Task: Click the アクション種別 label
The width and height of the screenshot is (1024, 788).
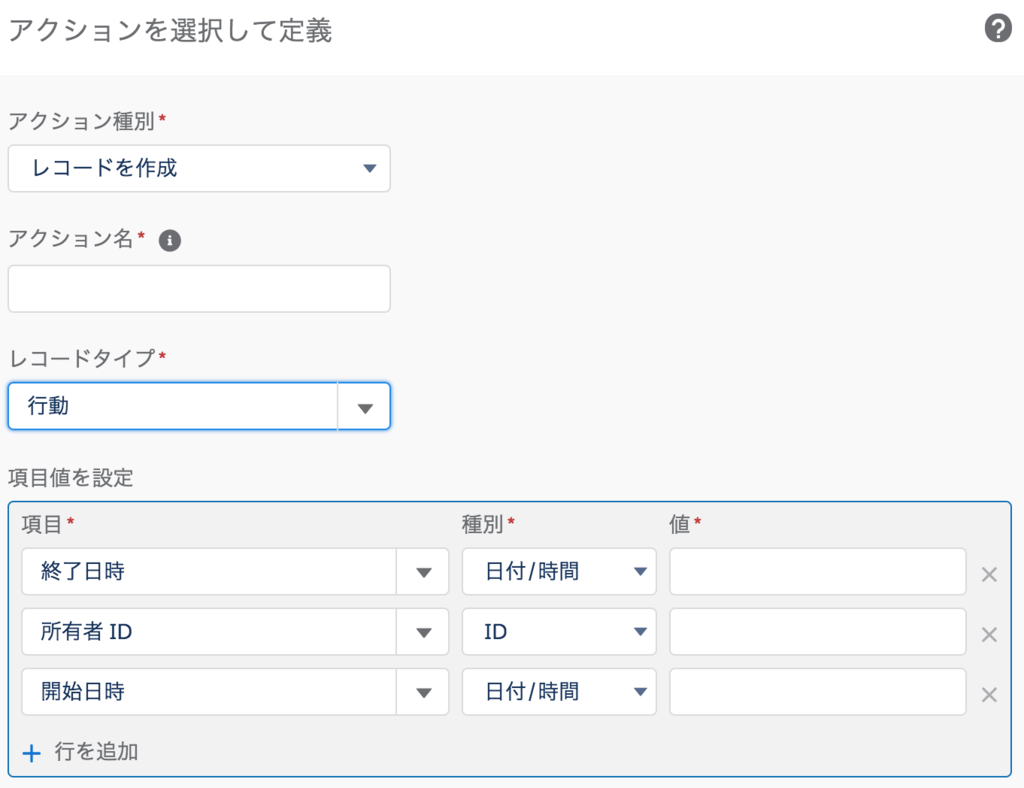Action: 82,121
